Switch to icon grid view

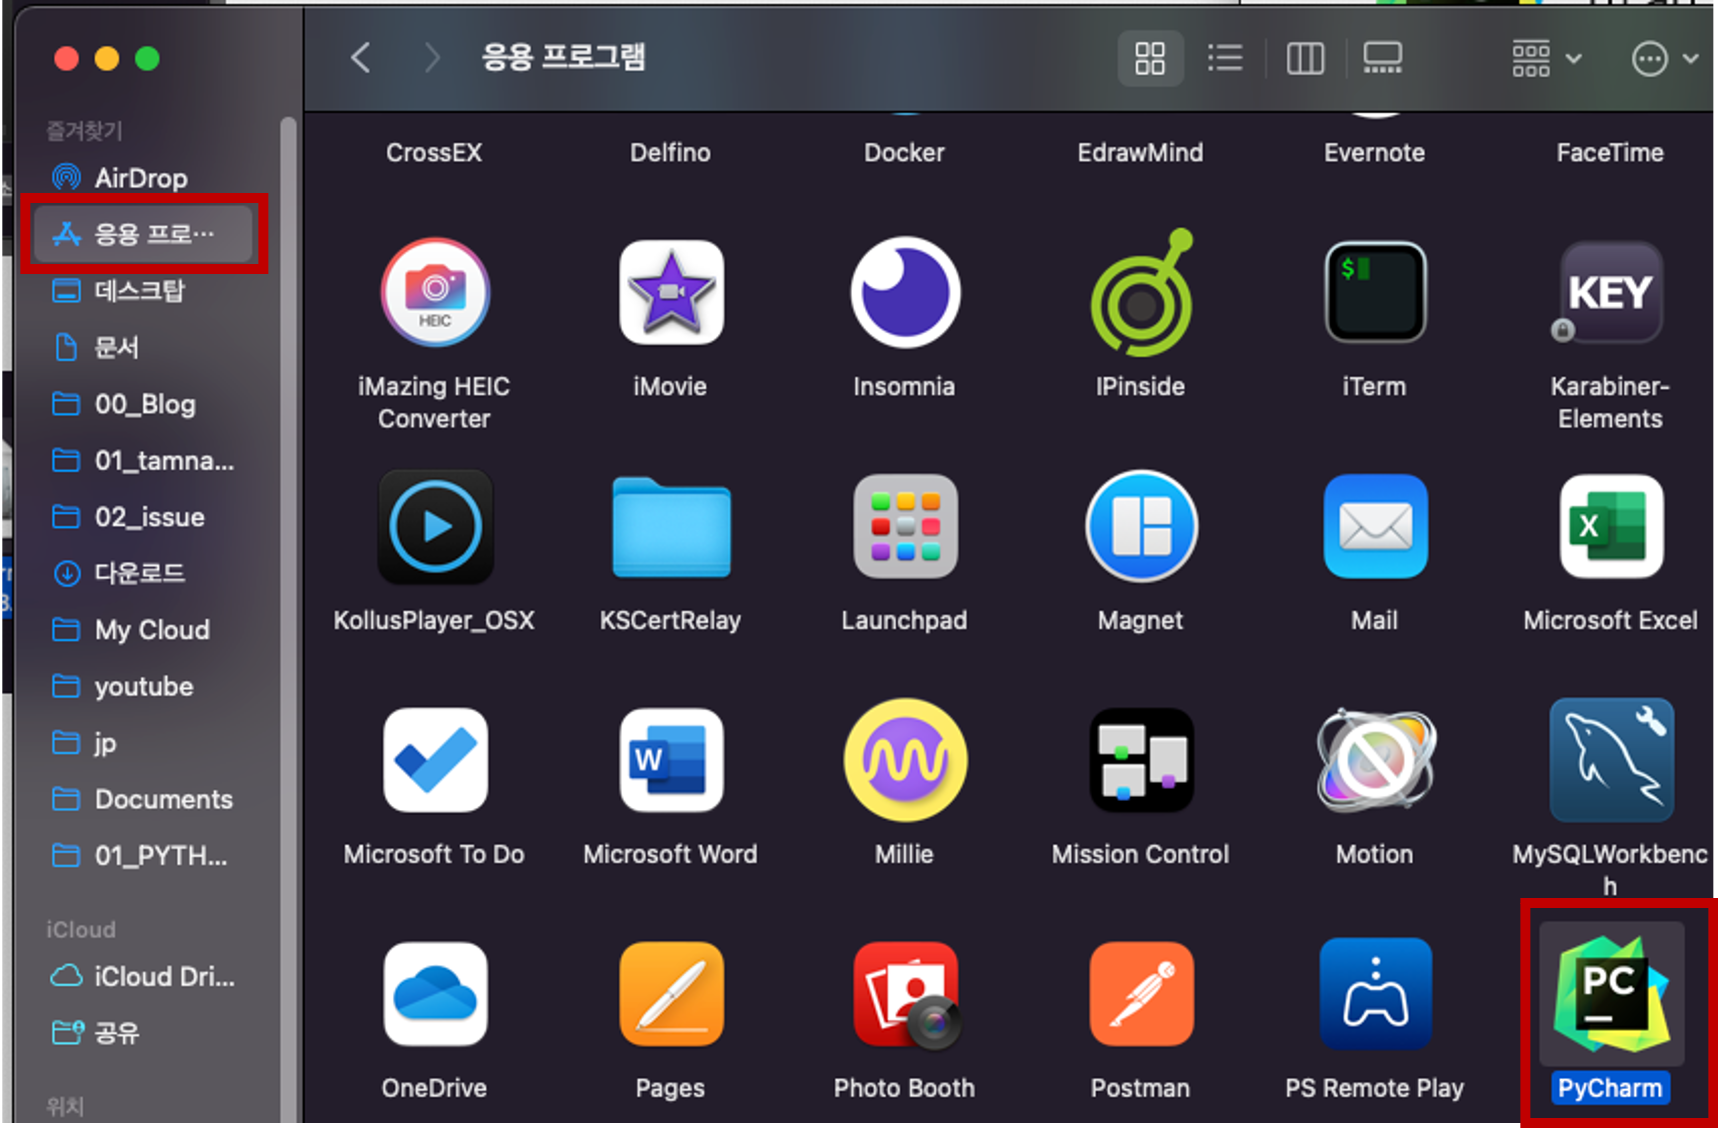point(1150,59)
